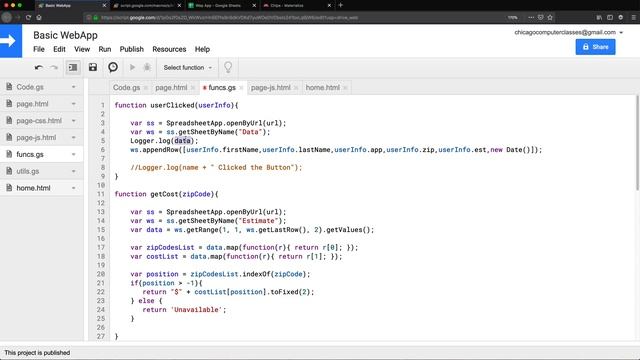Redo the last edit
Image resolution: width=640 pixels, height=360 pixels.
(x=53, y=67)
